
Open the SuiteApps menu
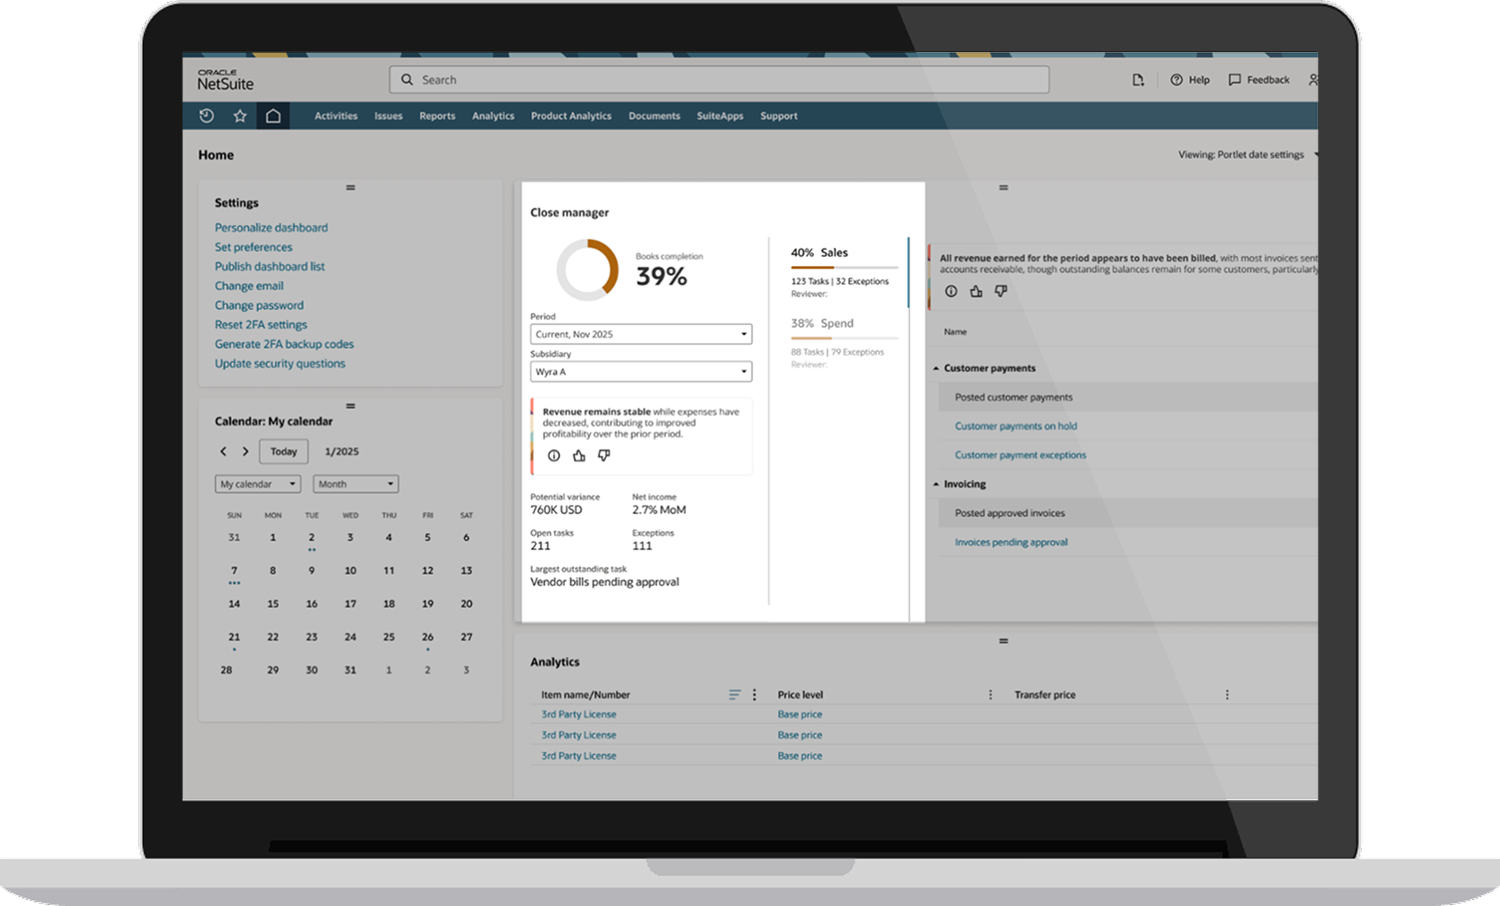coord(720,116)
